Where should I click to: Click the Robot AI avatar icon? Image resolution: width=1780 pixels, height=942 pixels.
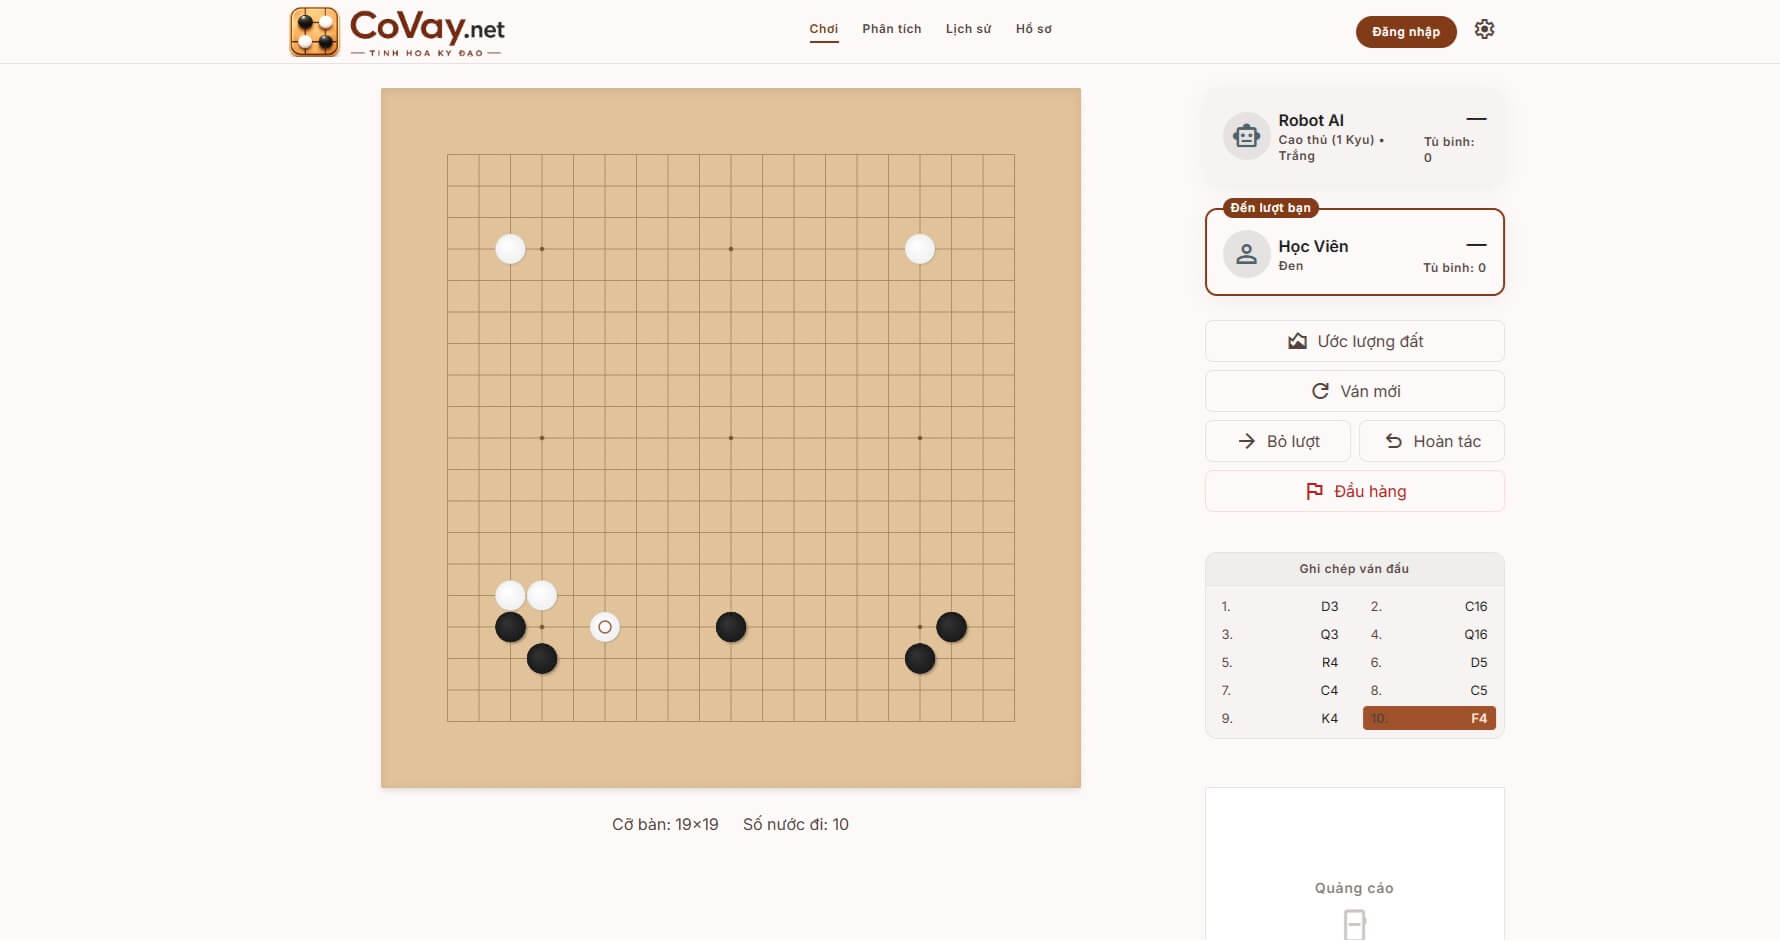[1246, 136]
